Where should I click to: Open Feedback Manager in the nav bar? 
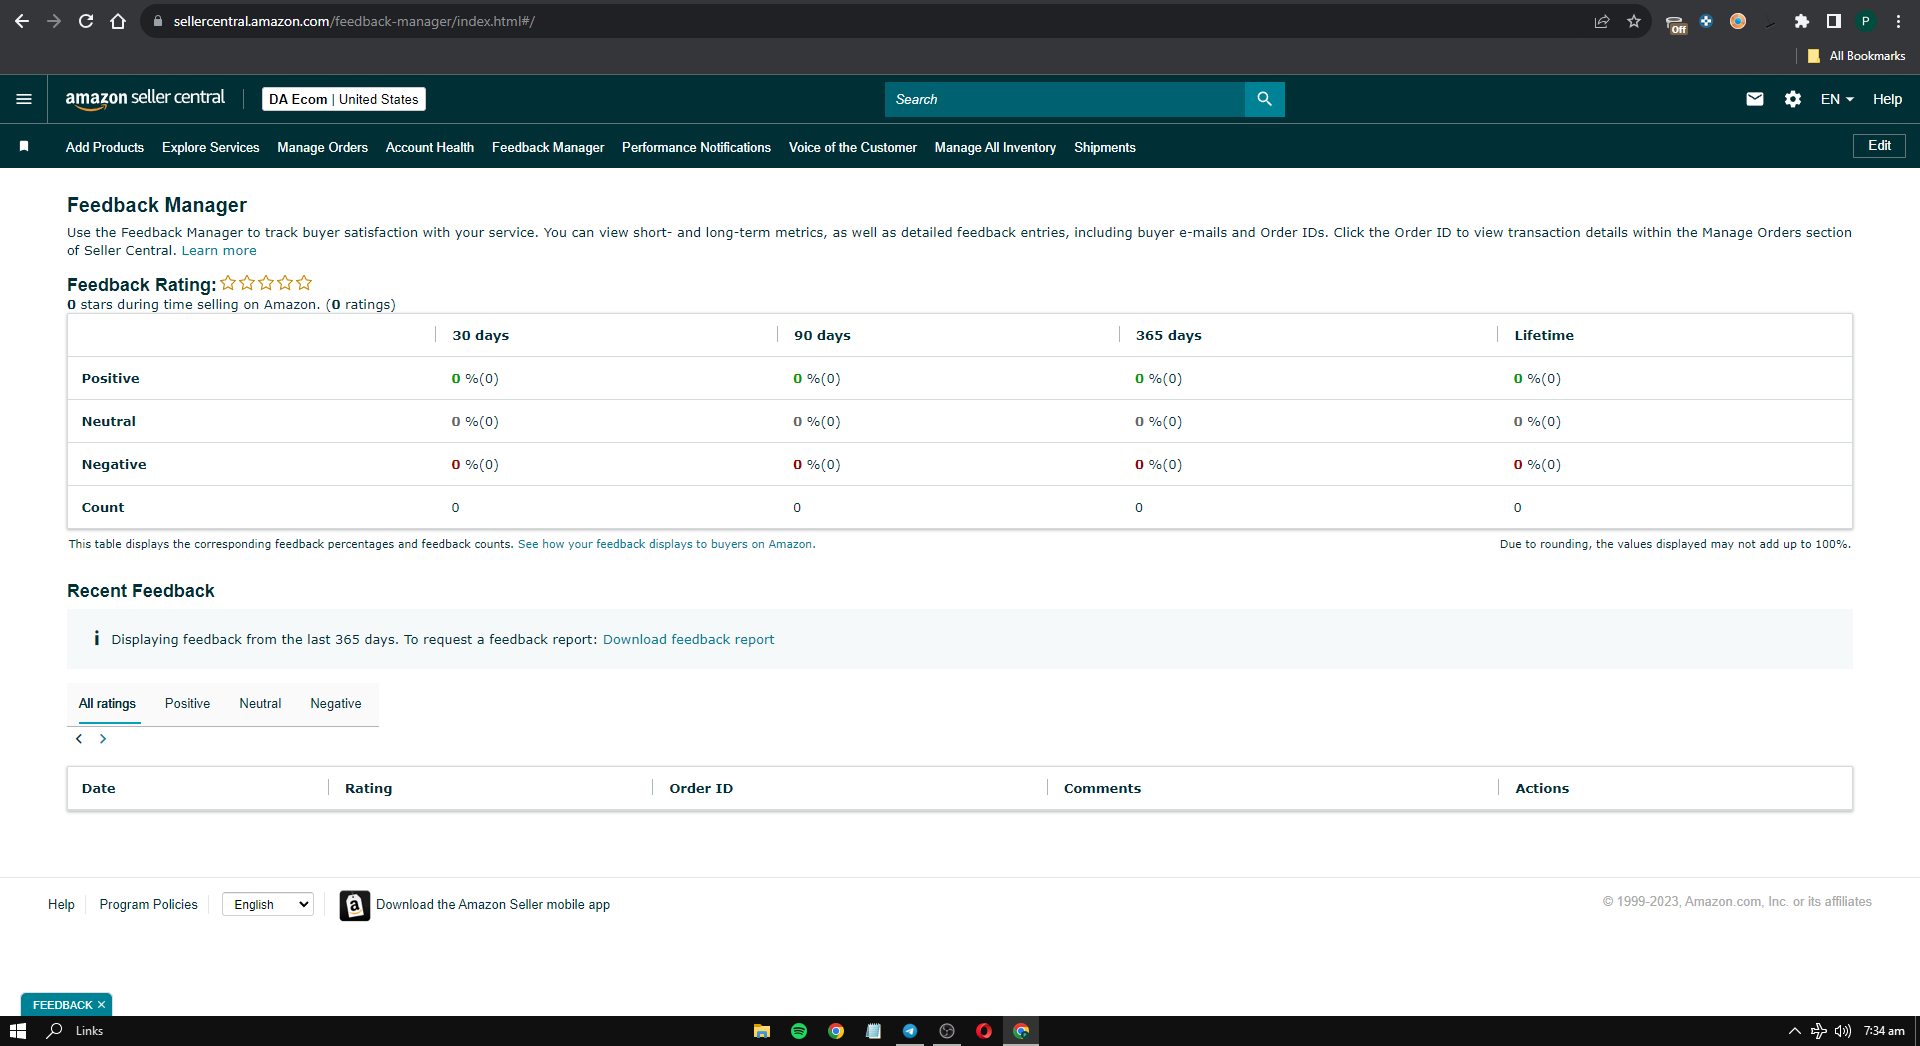point(548,147)
